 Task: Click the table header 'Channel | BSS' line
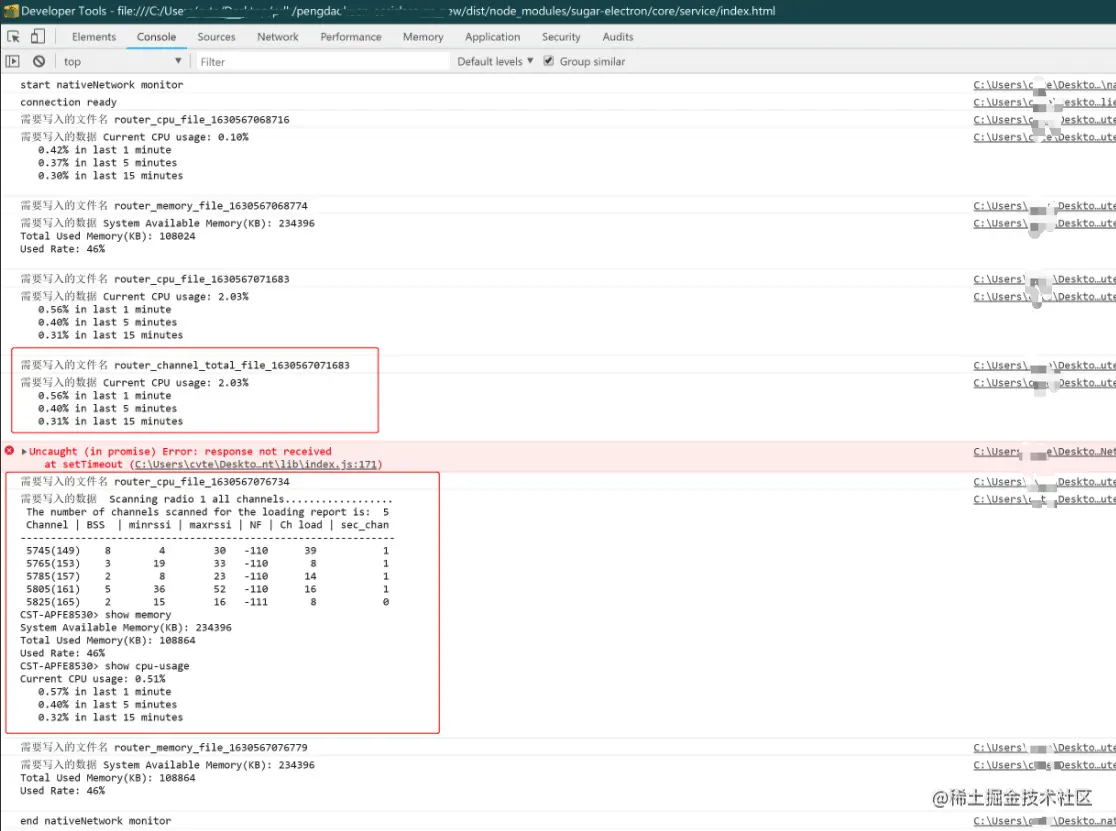207,525
